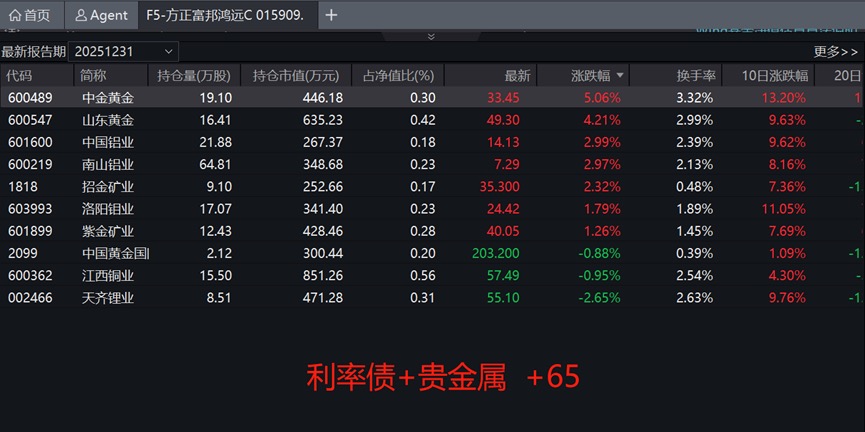The image size is (865, 432).
Task: Click stock code 601600
Action: (x=30, y=142)
